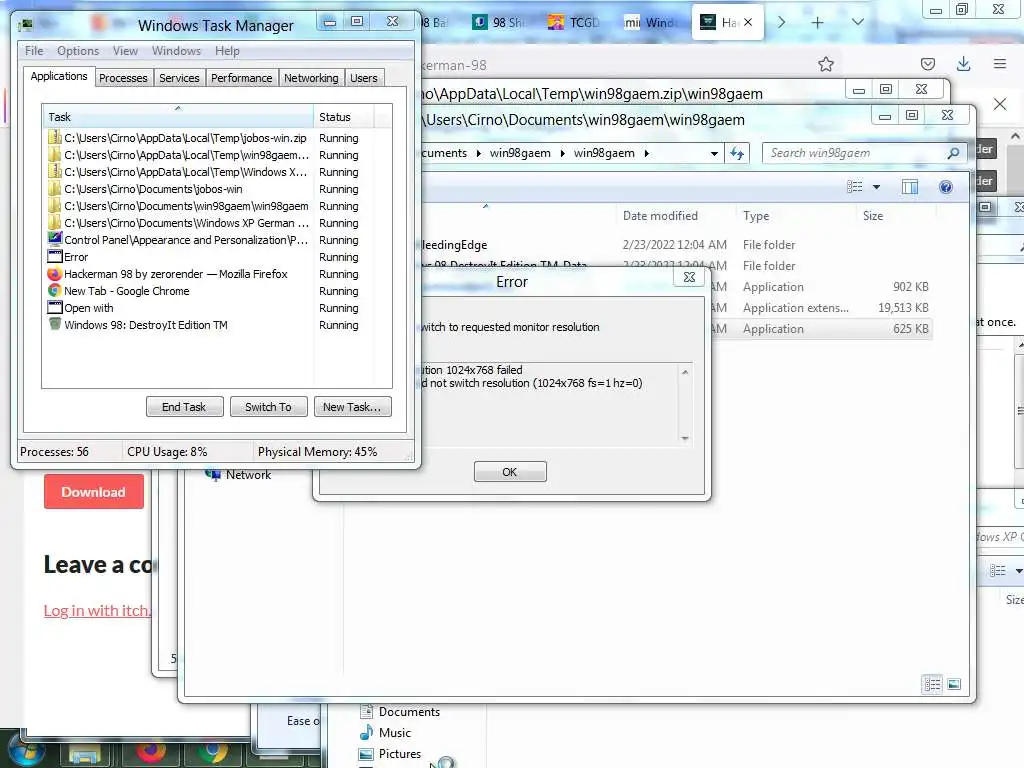
Task: Sort tasks by Task column header
Action: [x=177, y=117]
